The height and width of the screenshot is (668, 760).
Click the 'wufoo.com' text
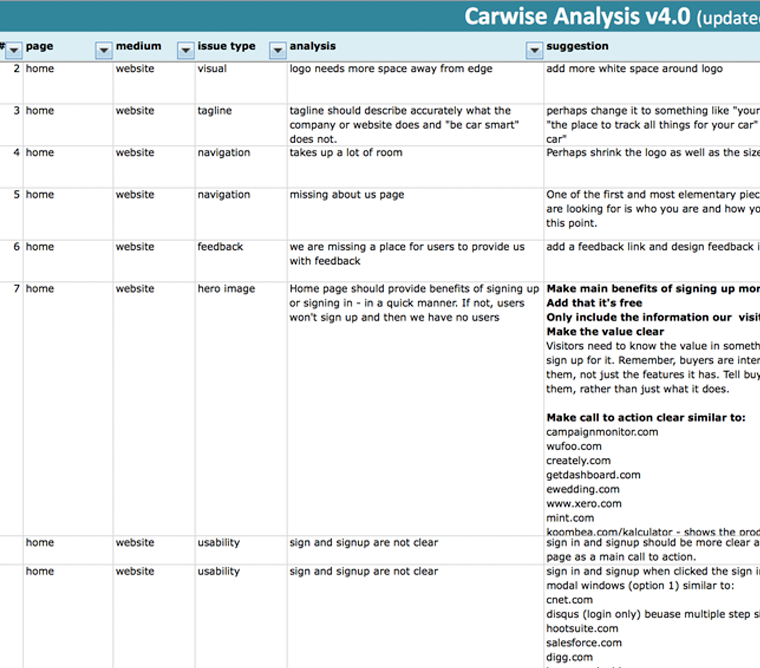click(574, 446)
